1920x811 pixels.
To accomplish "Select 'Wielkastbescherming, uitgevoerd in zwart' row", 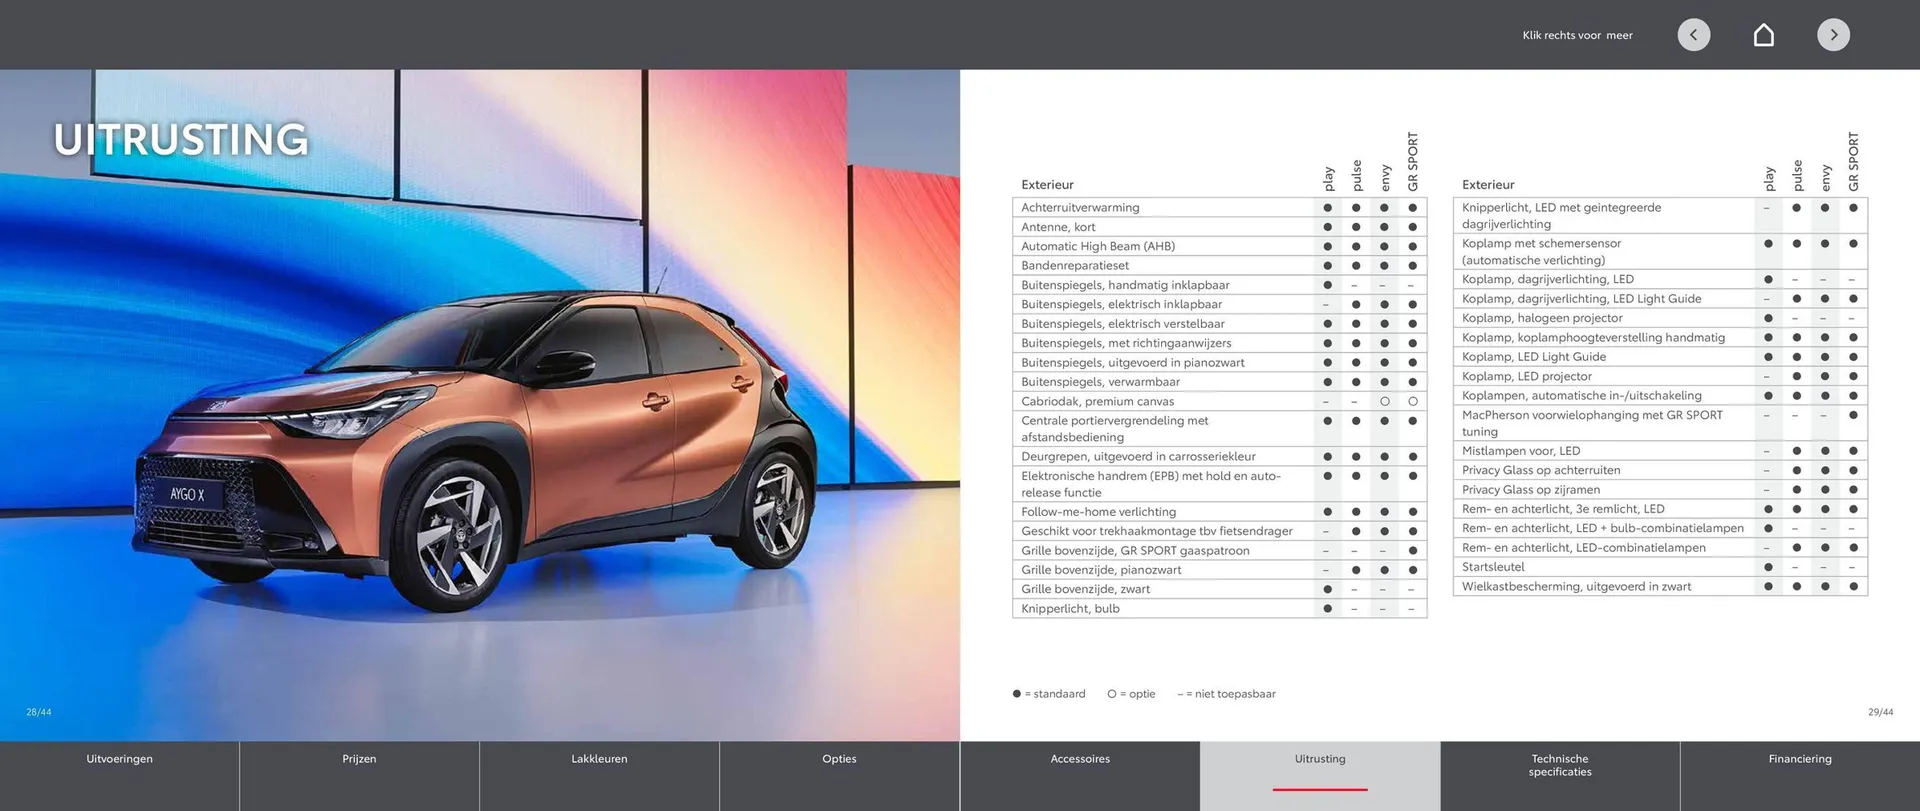I will click(x=1661, y=587).
